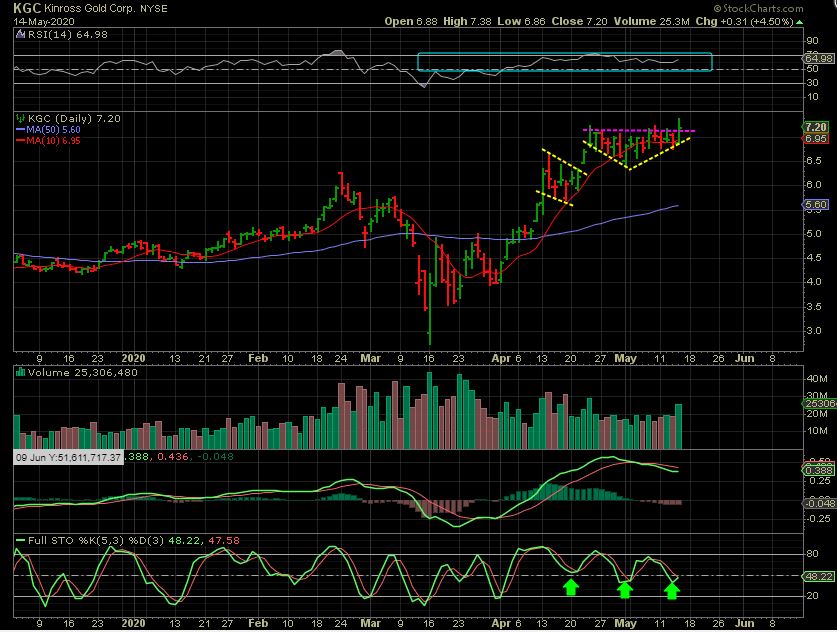Click the red 6.95 MA(10) axis tag

816,138
